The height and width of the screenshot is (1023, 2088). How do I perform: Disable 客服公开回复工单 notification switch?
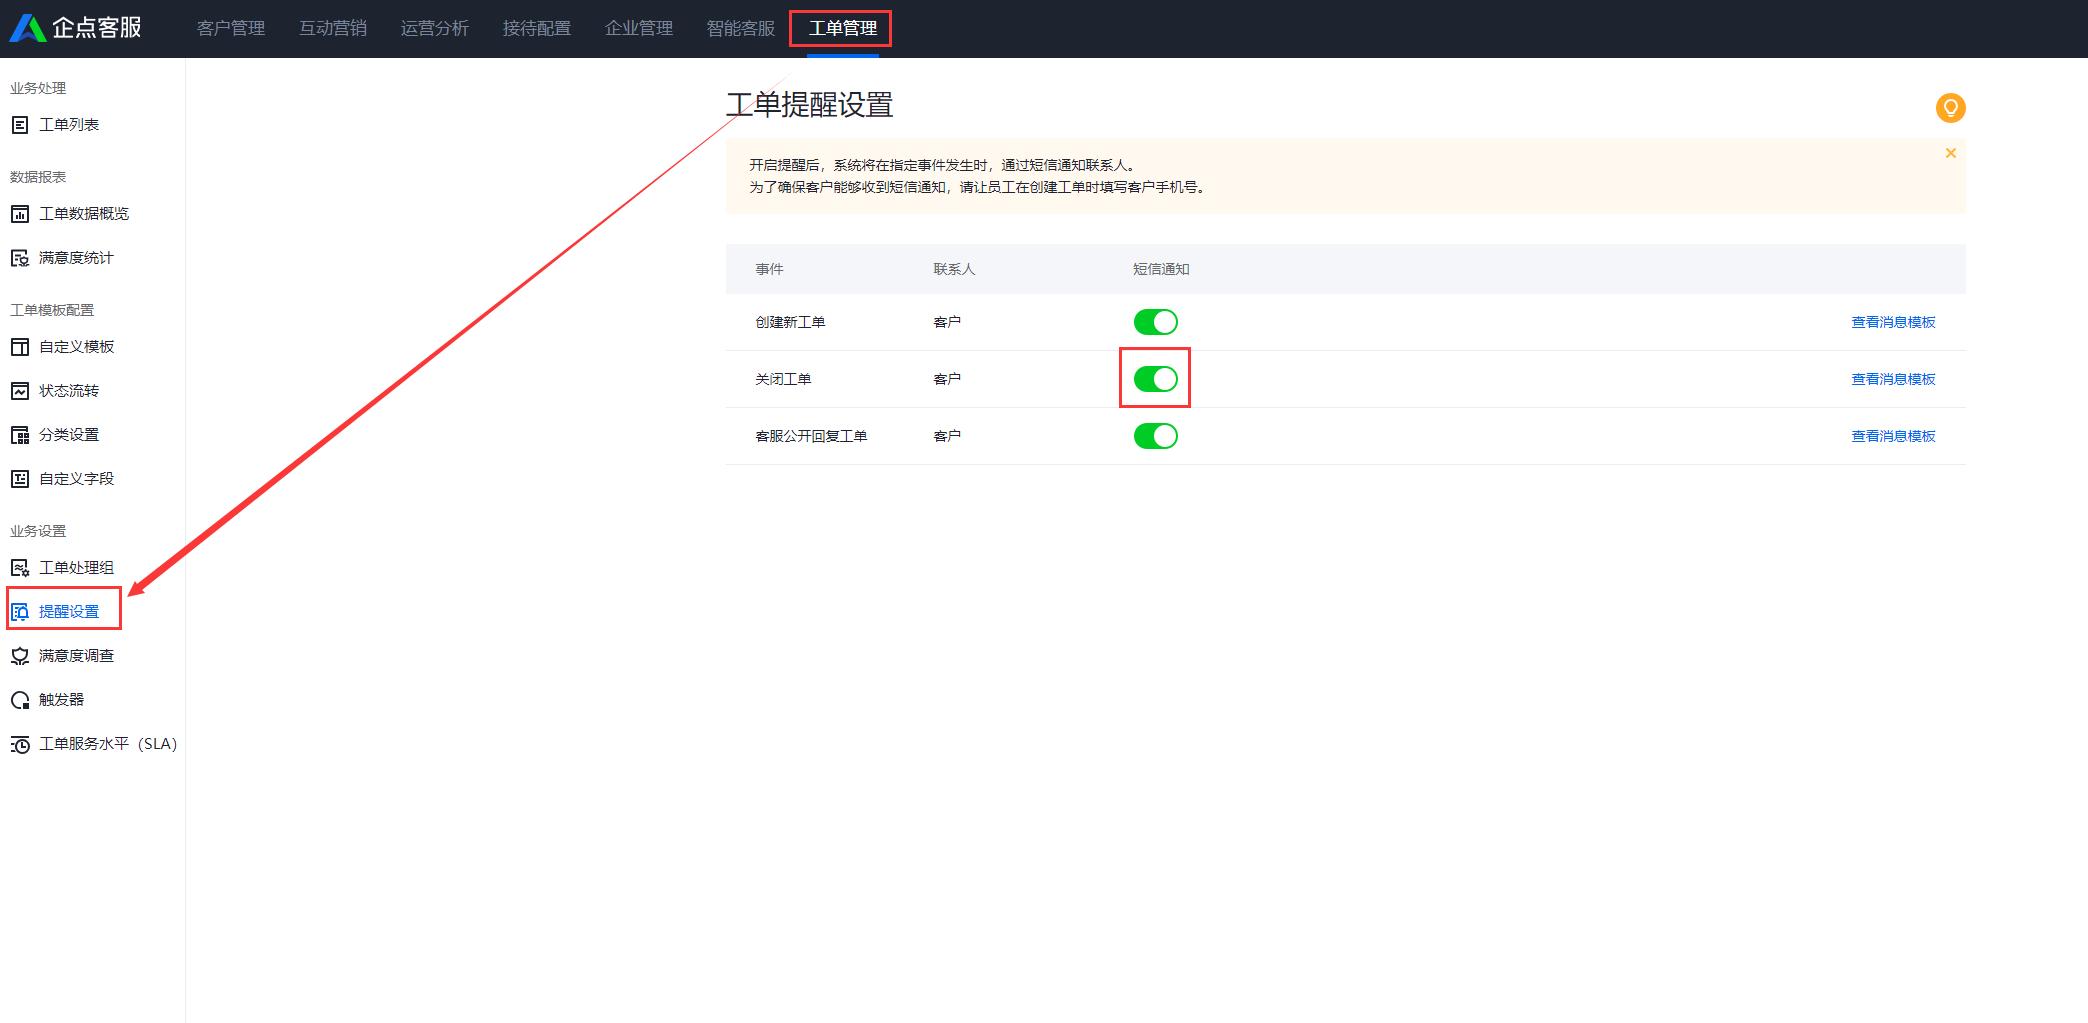point(1155,435)
